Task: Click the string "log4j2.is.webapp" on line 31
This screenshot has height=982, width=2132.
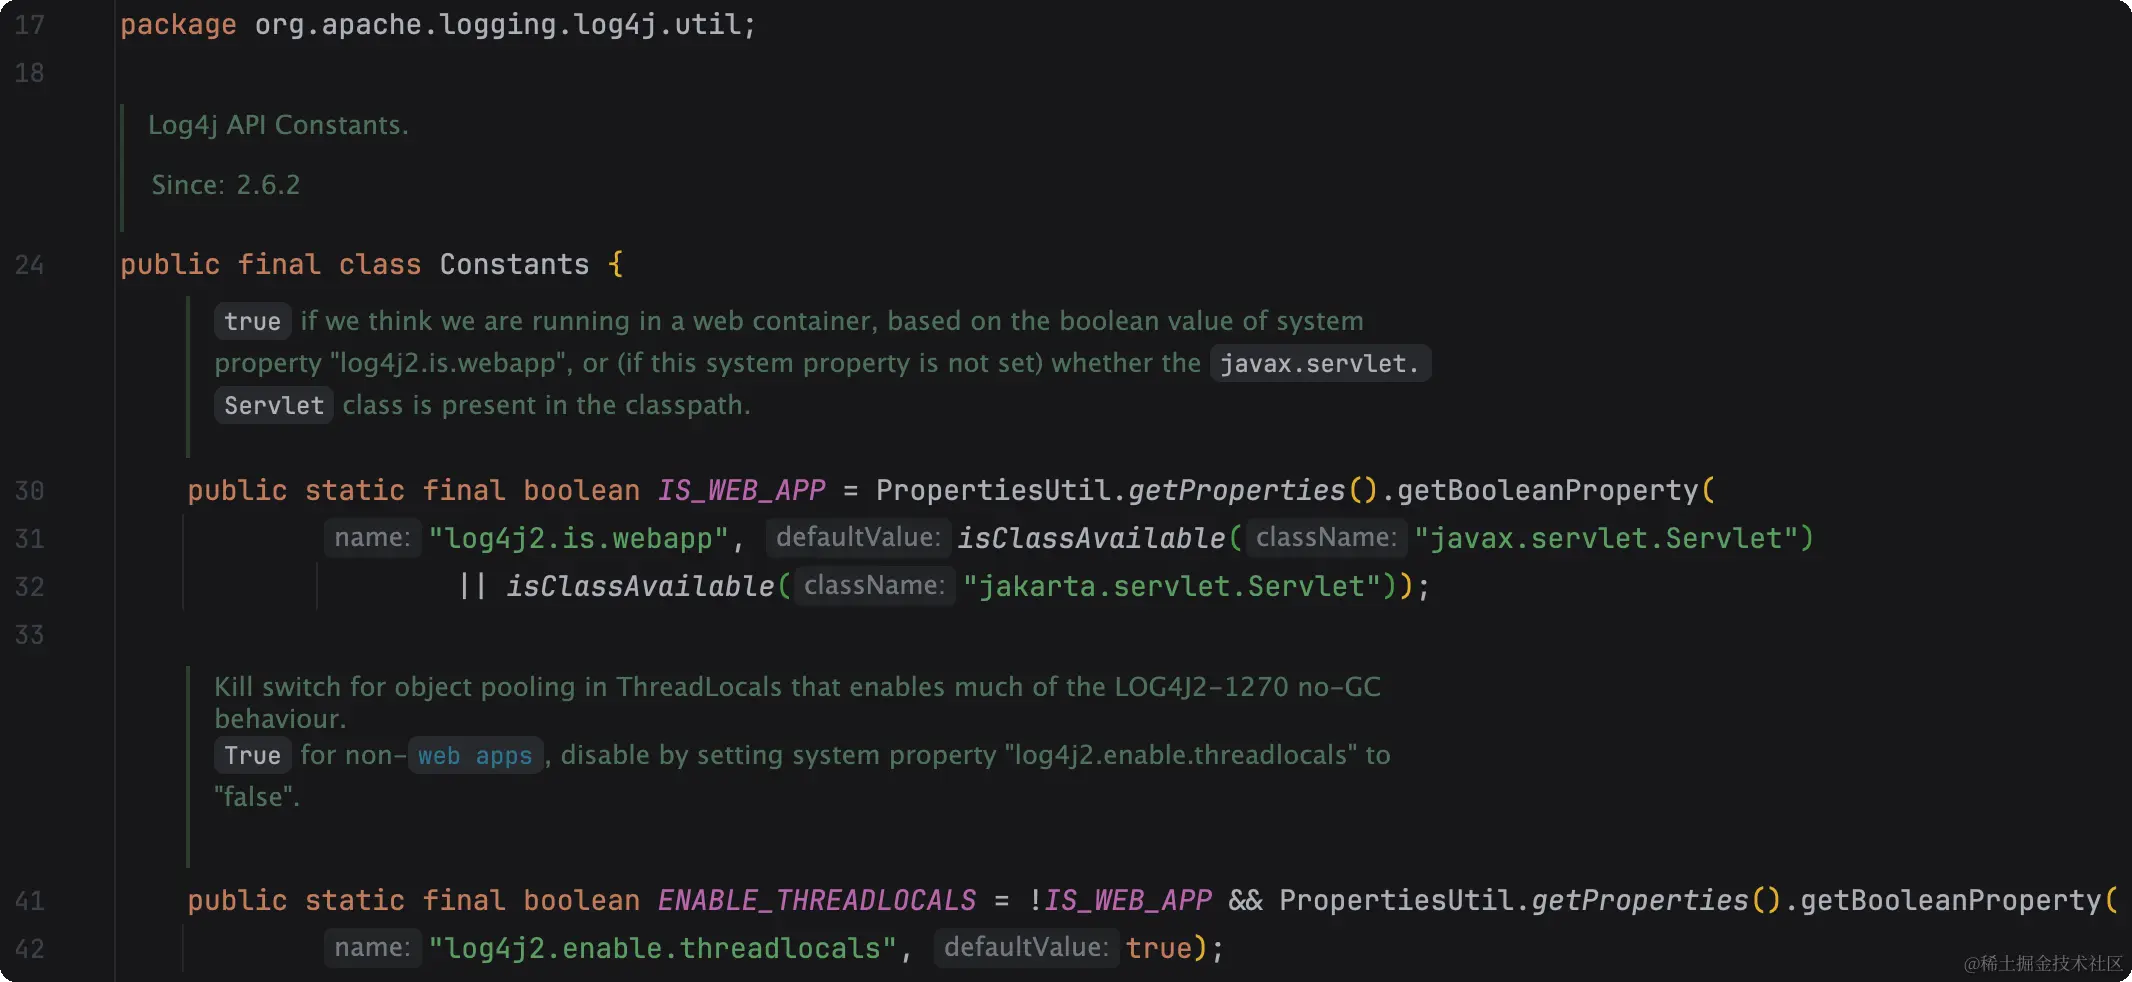Action: [579, 539]
